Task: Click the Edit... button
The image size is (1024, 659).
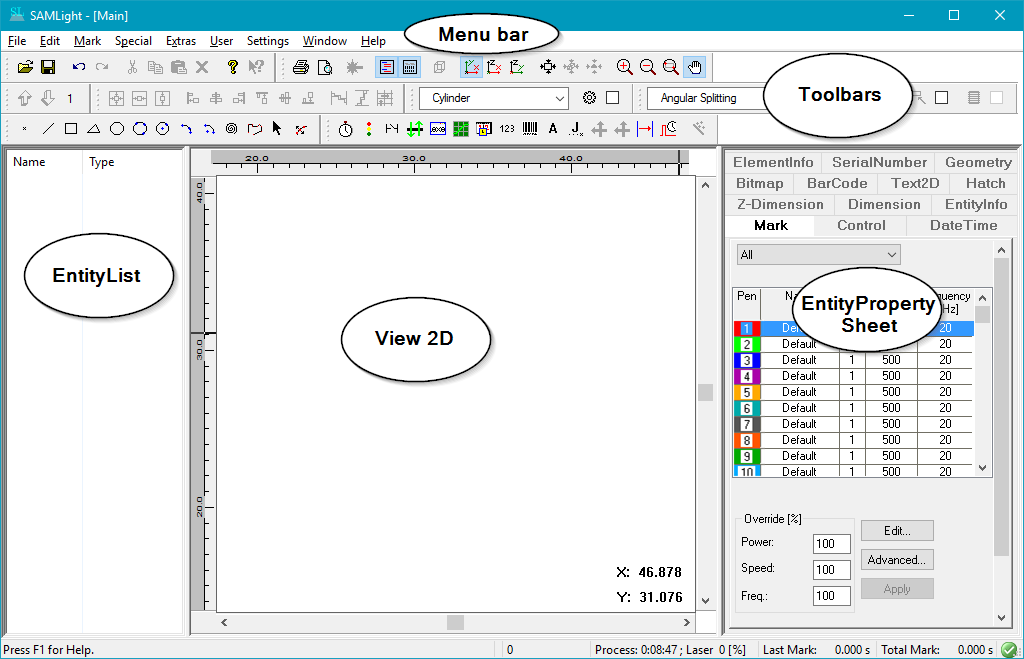Action: click(896, 530)
